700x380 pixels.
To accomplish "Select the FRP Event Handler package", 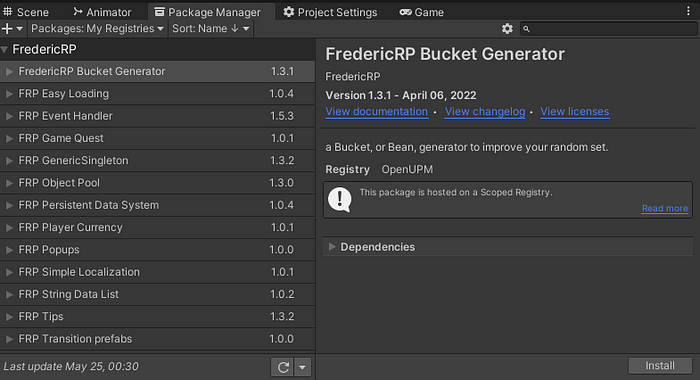I will (157, 116).
